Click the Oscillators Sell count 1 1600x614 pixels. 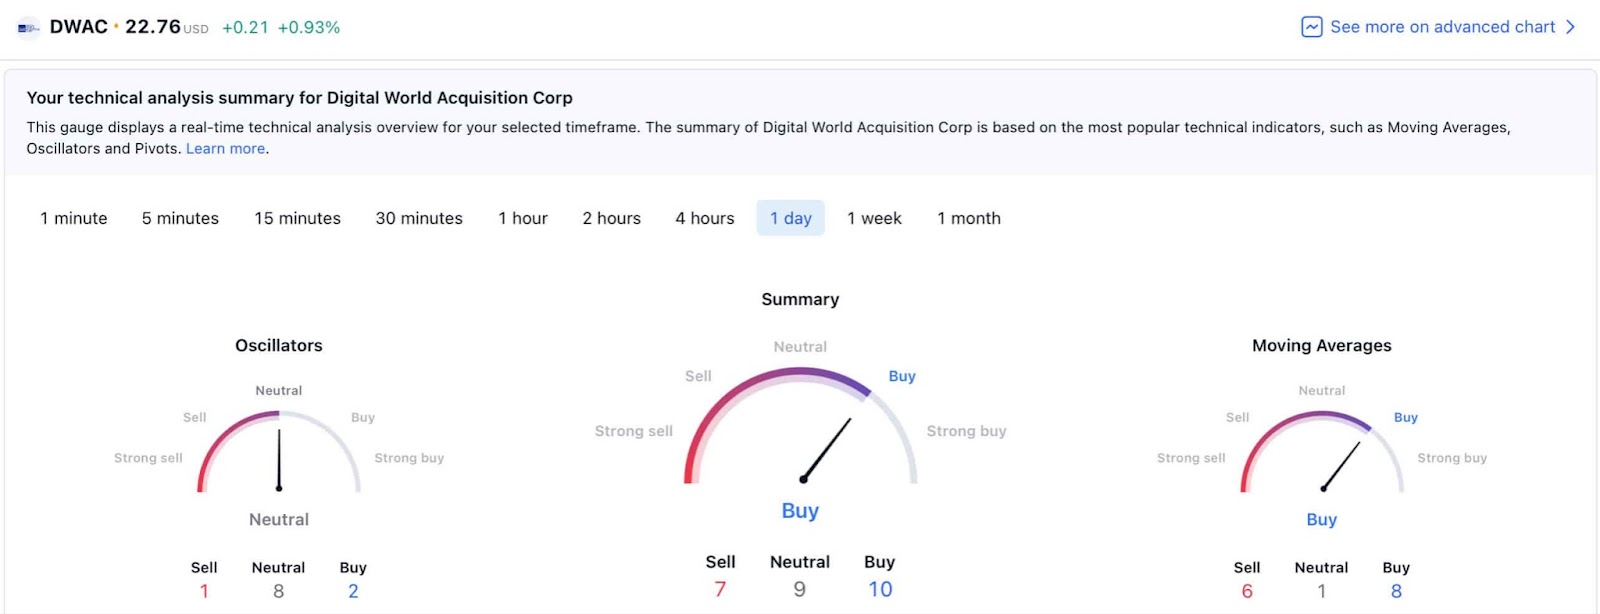204,592
